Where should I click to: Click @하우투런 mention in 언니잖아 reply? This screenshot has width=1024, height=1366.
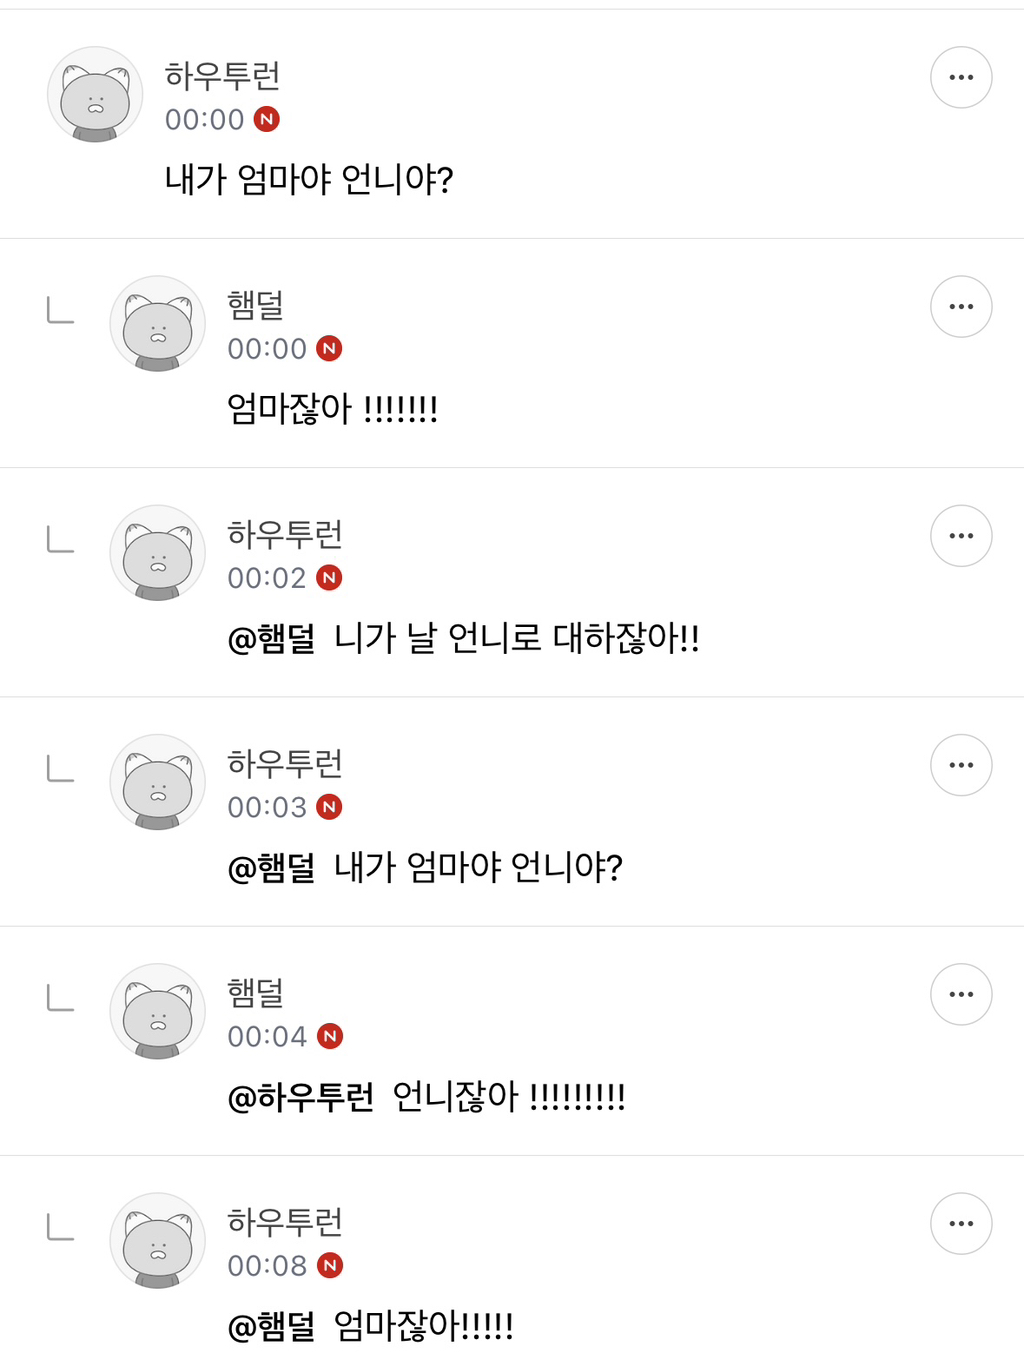(301, 1097)
